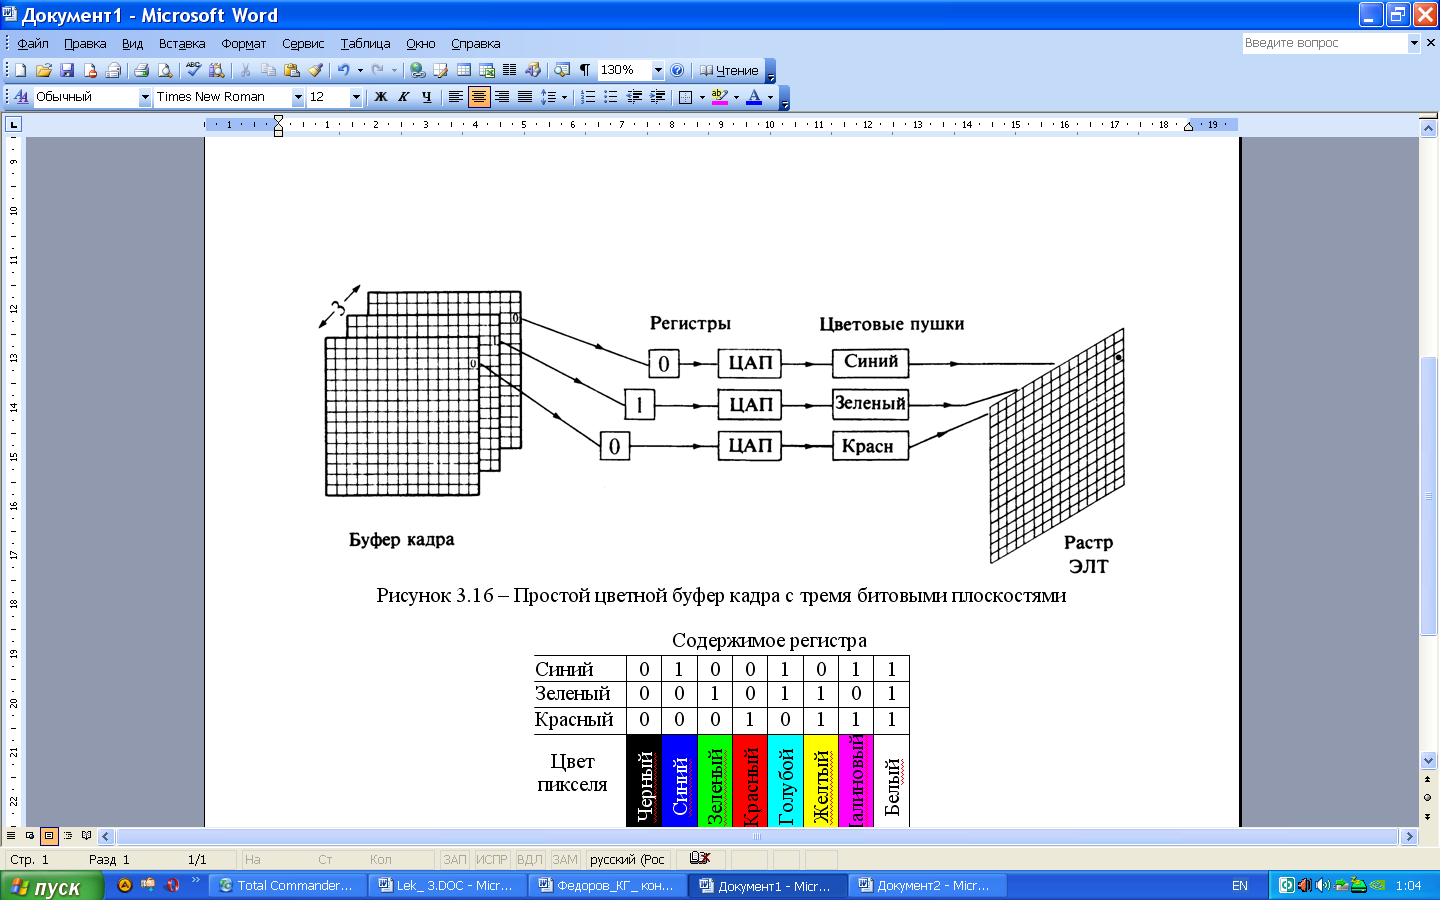Image resolution: width=1440 pixels, height=900 pixels.
Task: Click the Insert Table icon
Action: (464, 70)
